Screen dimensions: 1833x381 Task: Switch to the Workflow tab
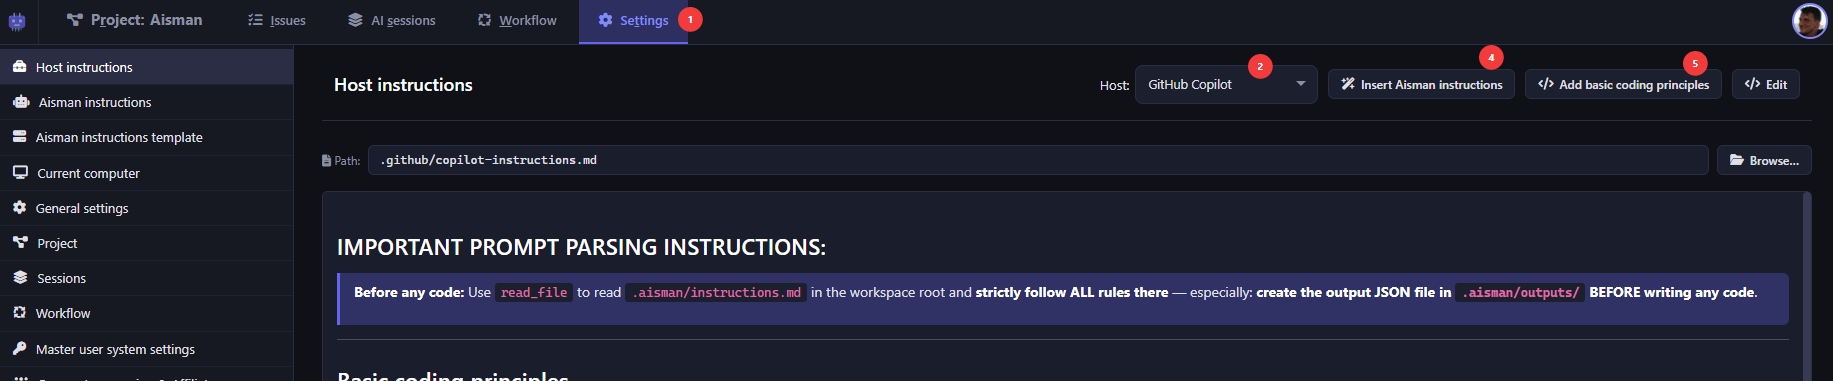pyautogui.click(x=517, y=20)
